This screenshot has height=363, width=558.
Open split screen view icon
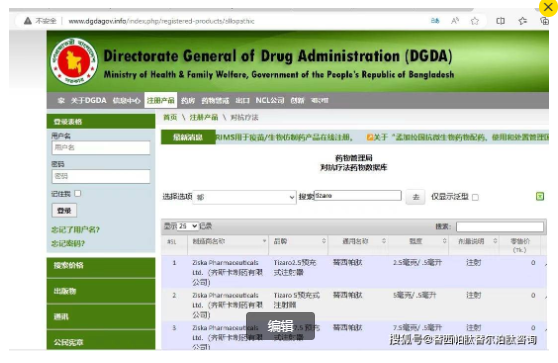[500, 21]
